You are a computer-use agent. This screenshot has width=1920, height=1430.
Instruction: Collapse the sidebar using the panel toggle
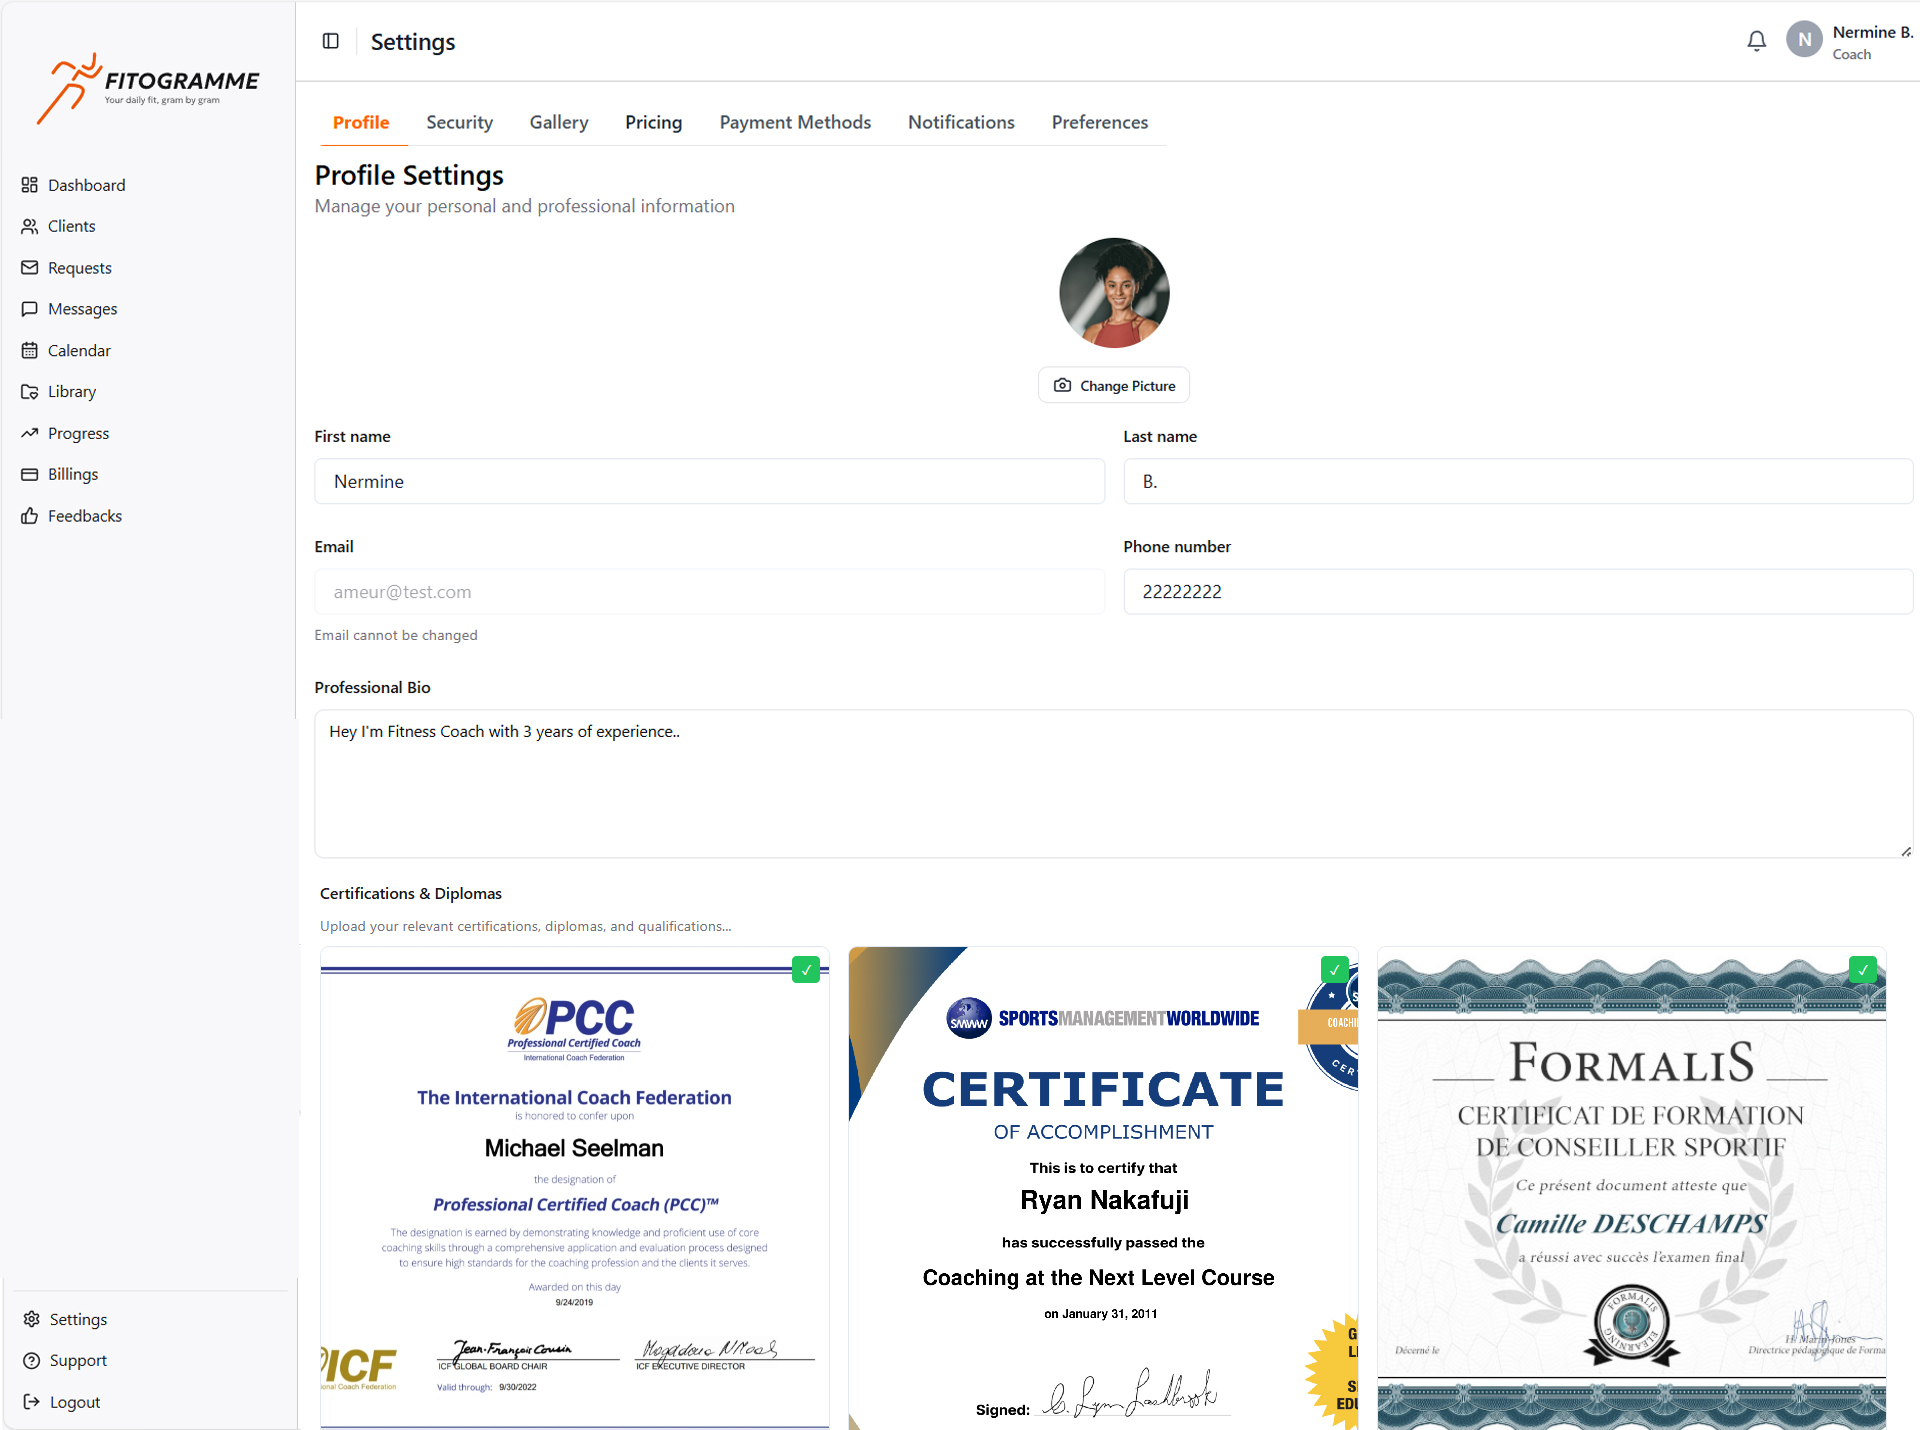pos(331,40)
